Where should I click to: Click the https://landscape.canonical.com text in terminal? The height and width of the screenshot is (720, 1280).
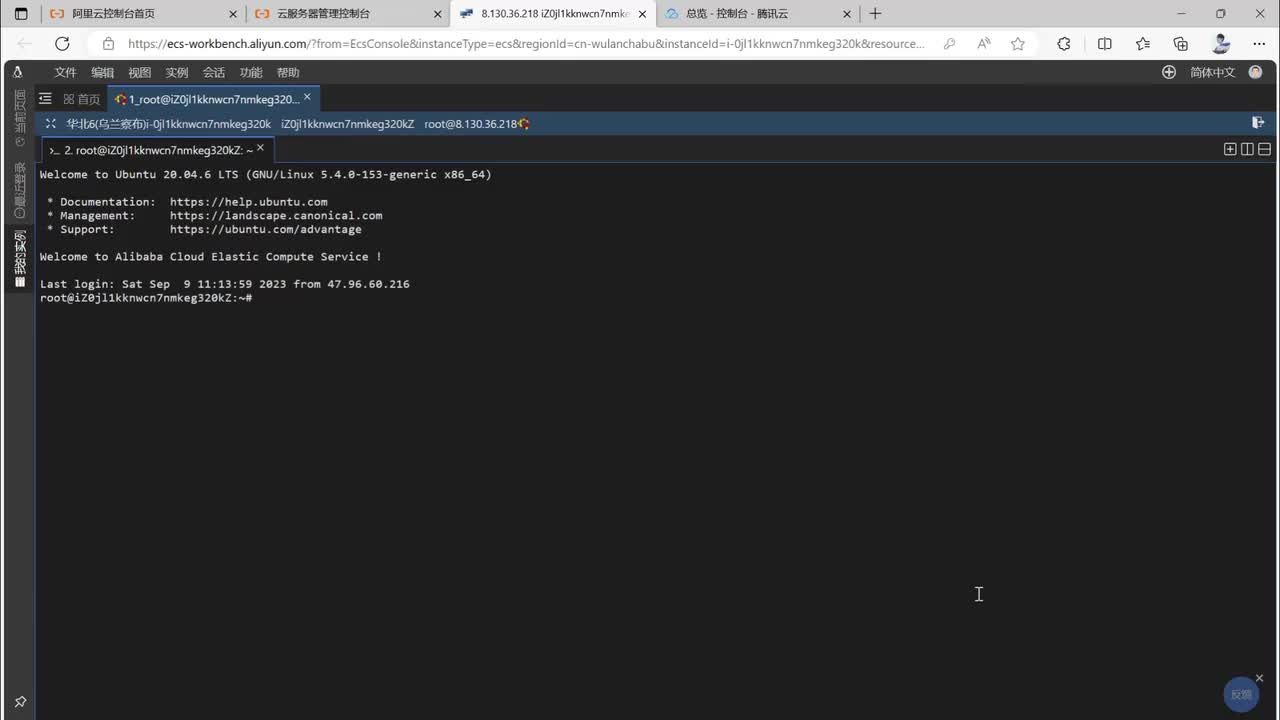tap(276, 216)
